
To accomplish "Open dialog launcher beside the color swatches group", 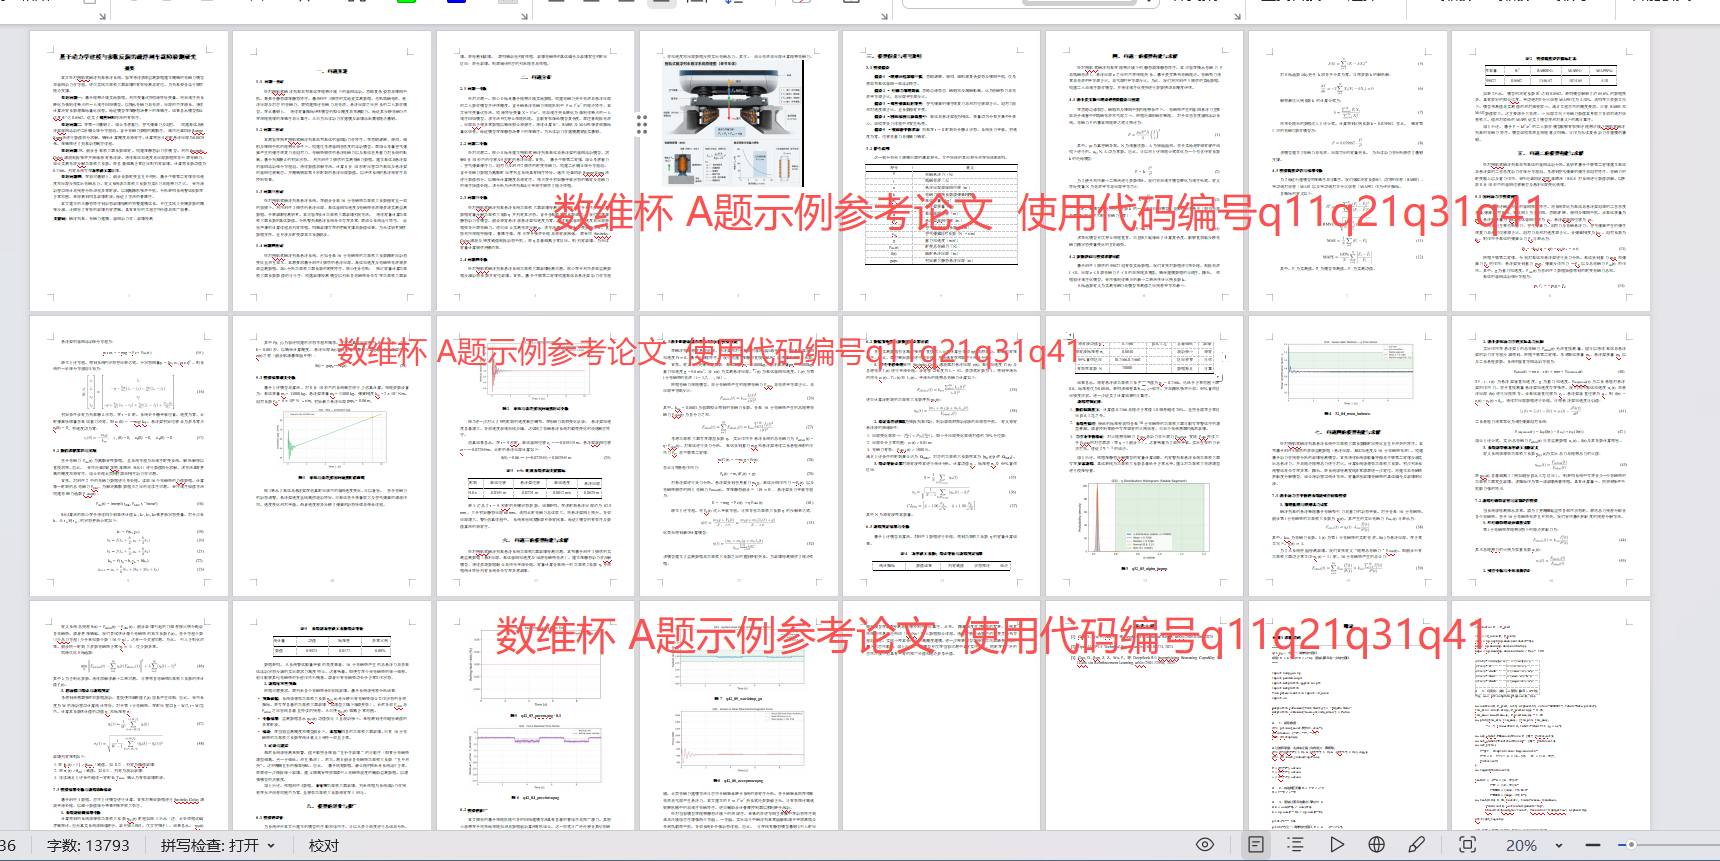I will pos(524,15).
